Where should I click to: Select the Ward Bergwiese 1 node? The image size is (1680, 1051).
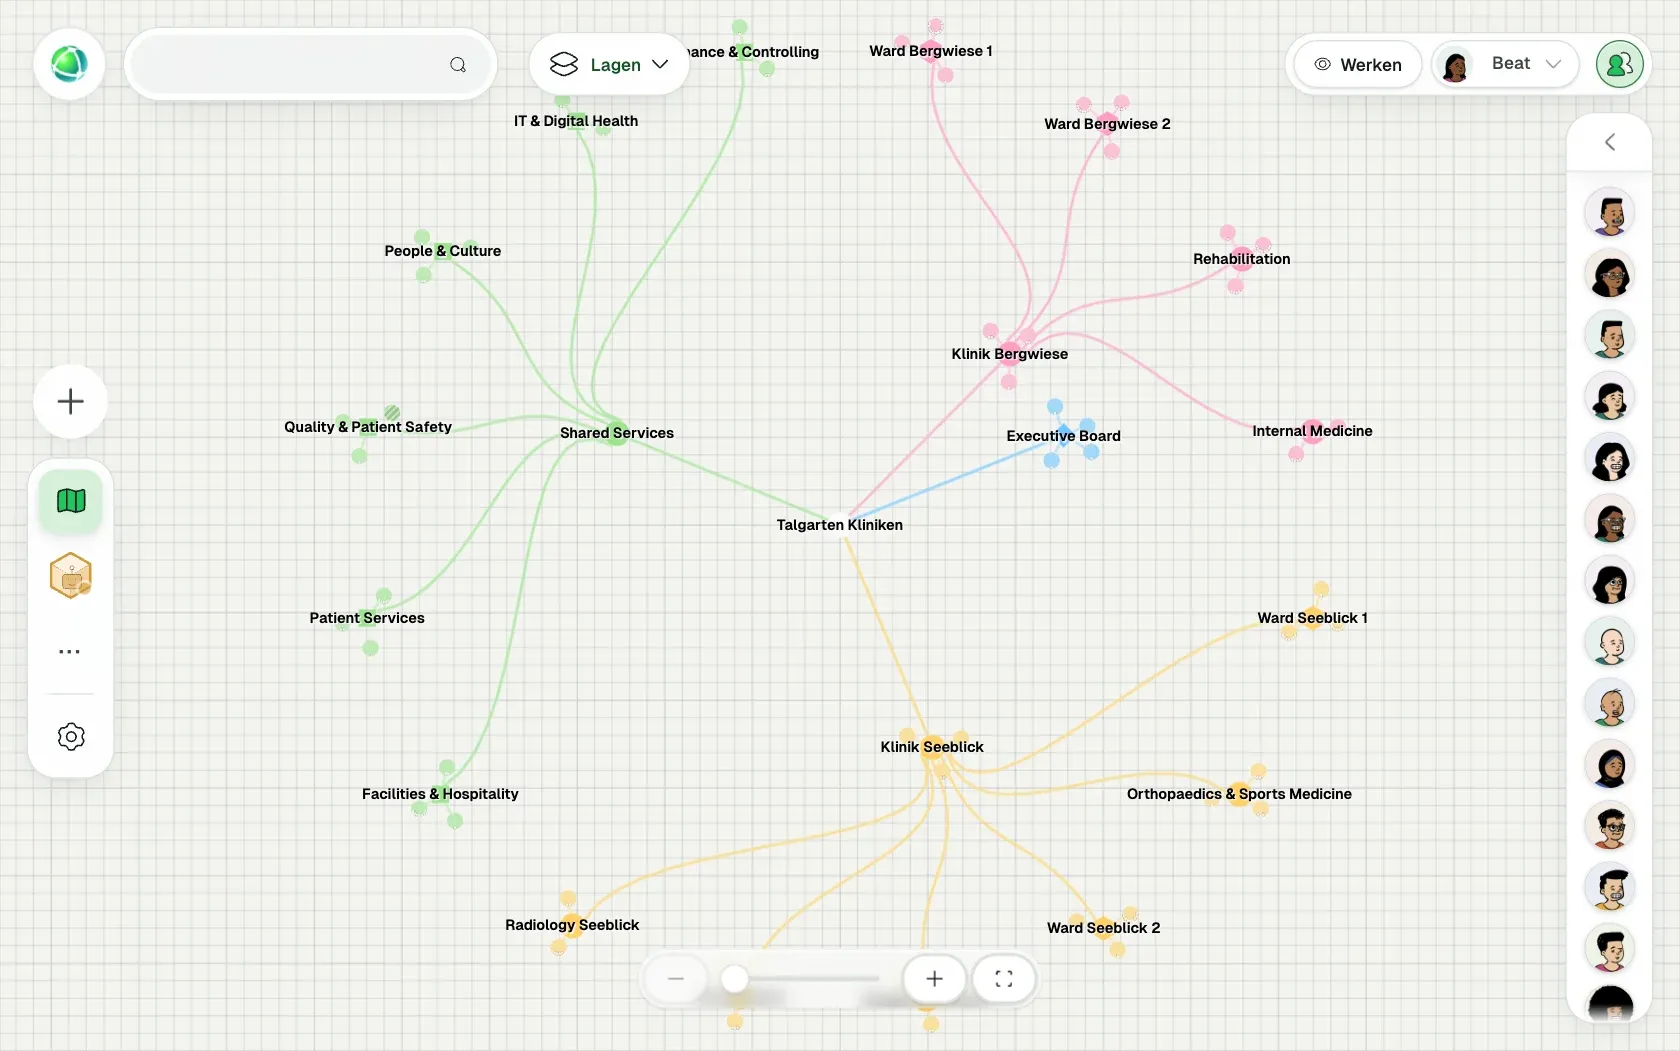point(931,51)
